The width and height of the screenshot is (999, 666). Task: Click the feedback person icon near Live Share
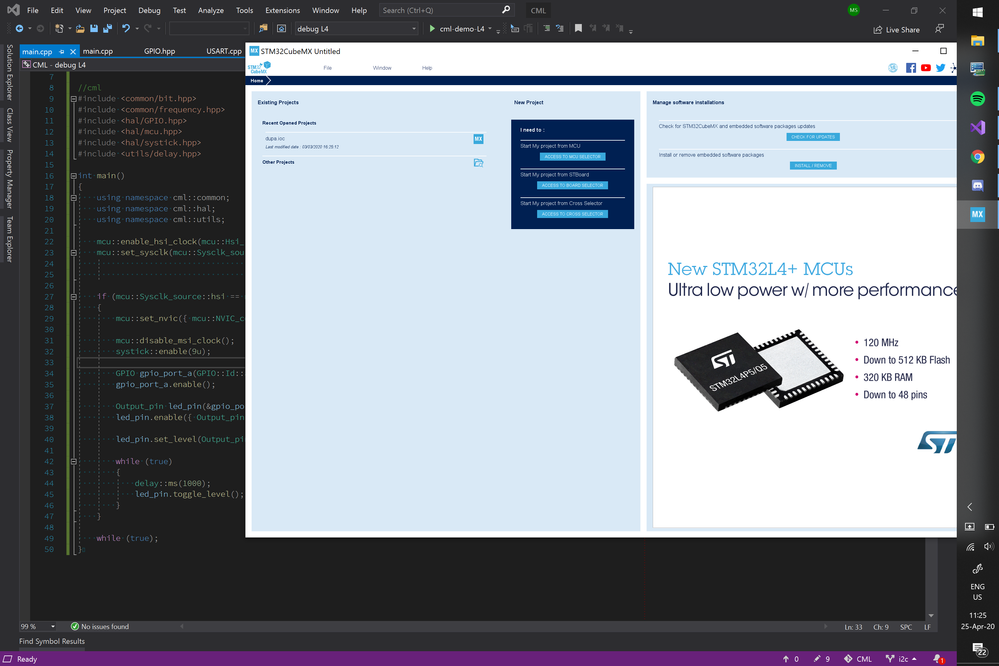pyautogui.click(x=939, y=29)
